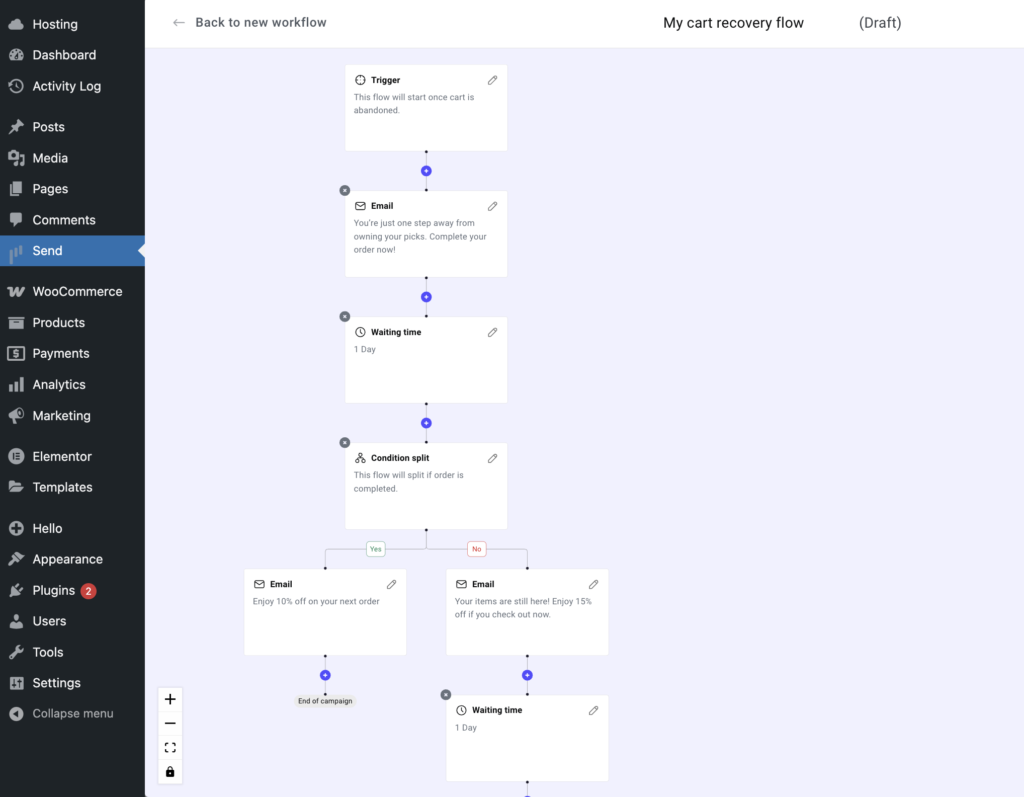Open Plugins with 2 updates
The width and height of the screenshot is (1024, 797).
click(72, 591)
